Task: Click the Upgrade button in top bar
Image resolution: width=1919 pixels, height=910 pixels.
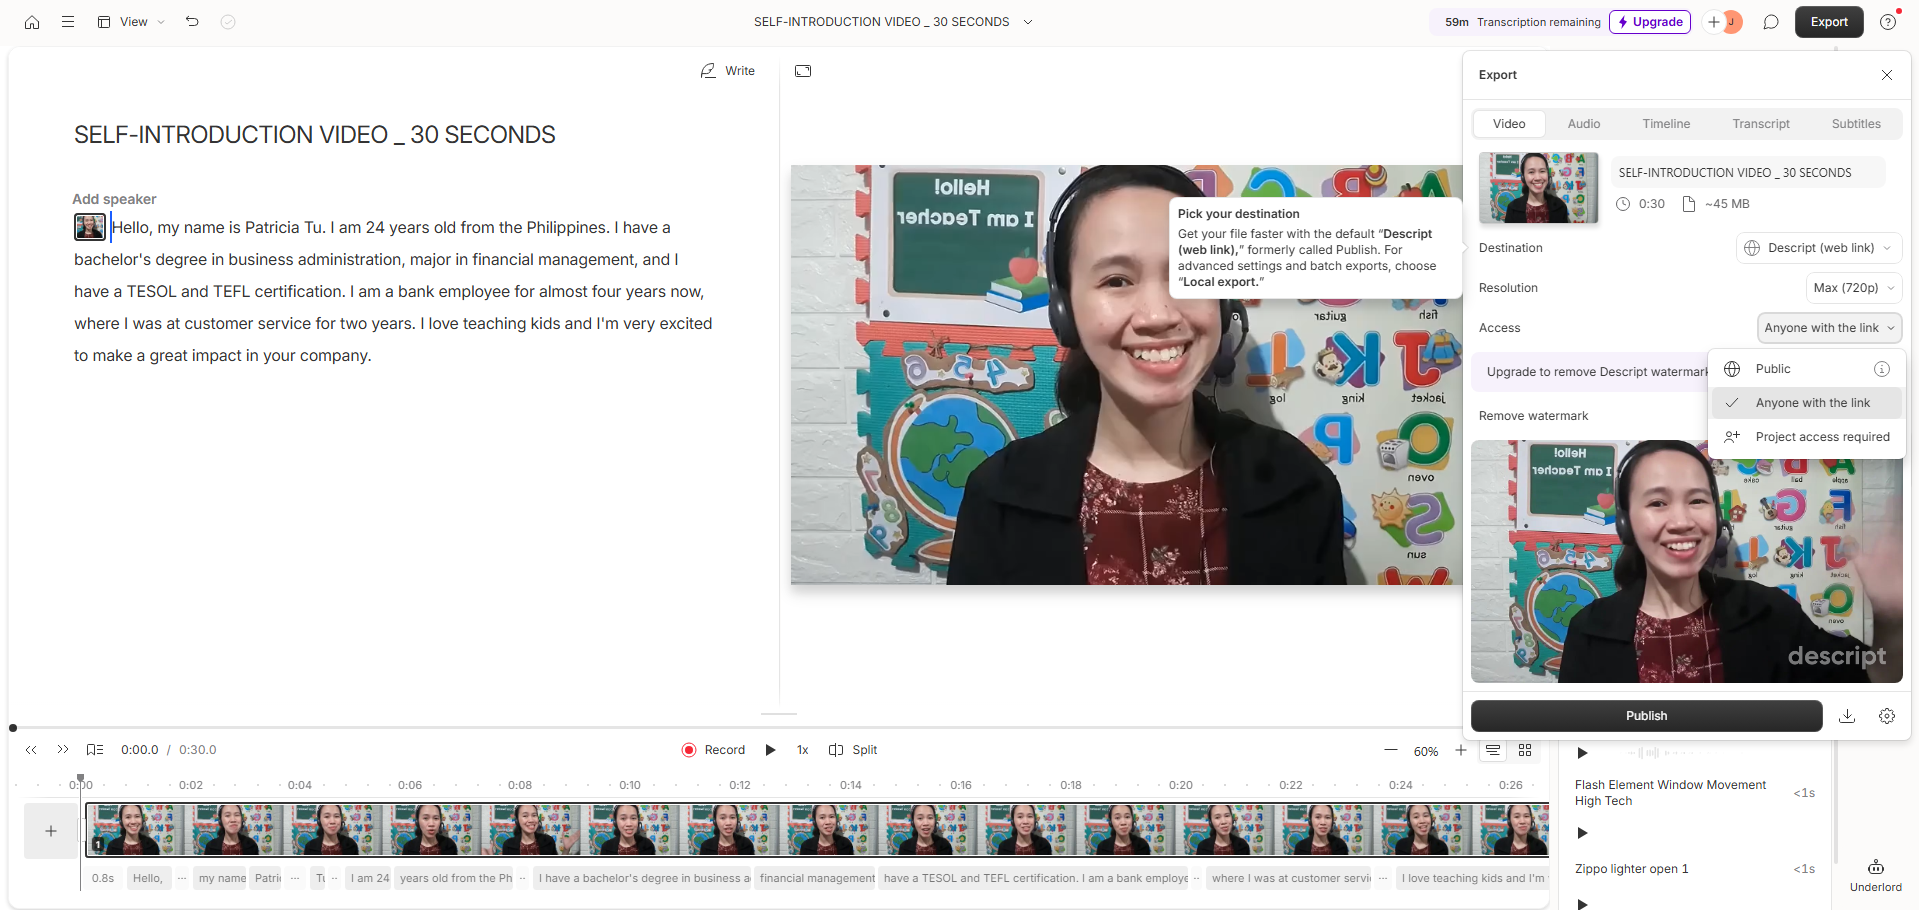Action: (1650, 22)
